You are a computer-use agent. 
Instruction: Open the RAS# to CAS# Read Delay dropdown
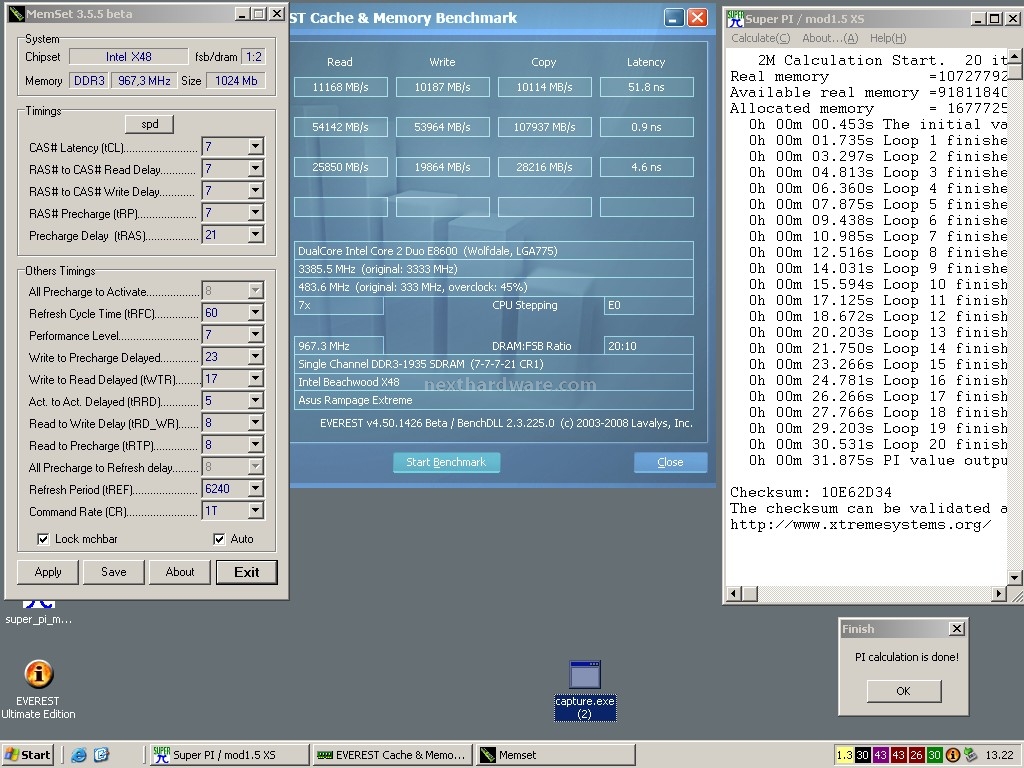click(x=255, y=168)
